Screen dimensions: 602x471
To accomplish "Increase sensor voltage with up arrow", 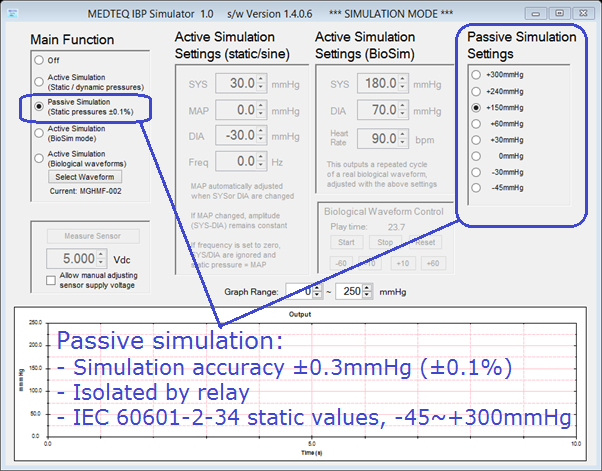I will pos(101,254).
